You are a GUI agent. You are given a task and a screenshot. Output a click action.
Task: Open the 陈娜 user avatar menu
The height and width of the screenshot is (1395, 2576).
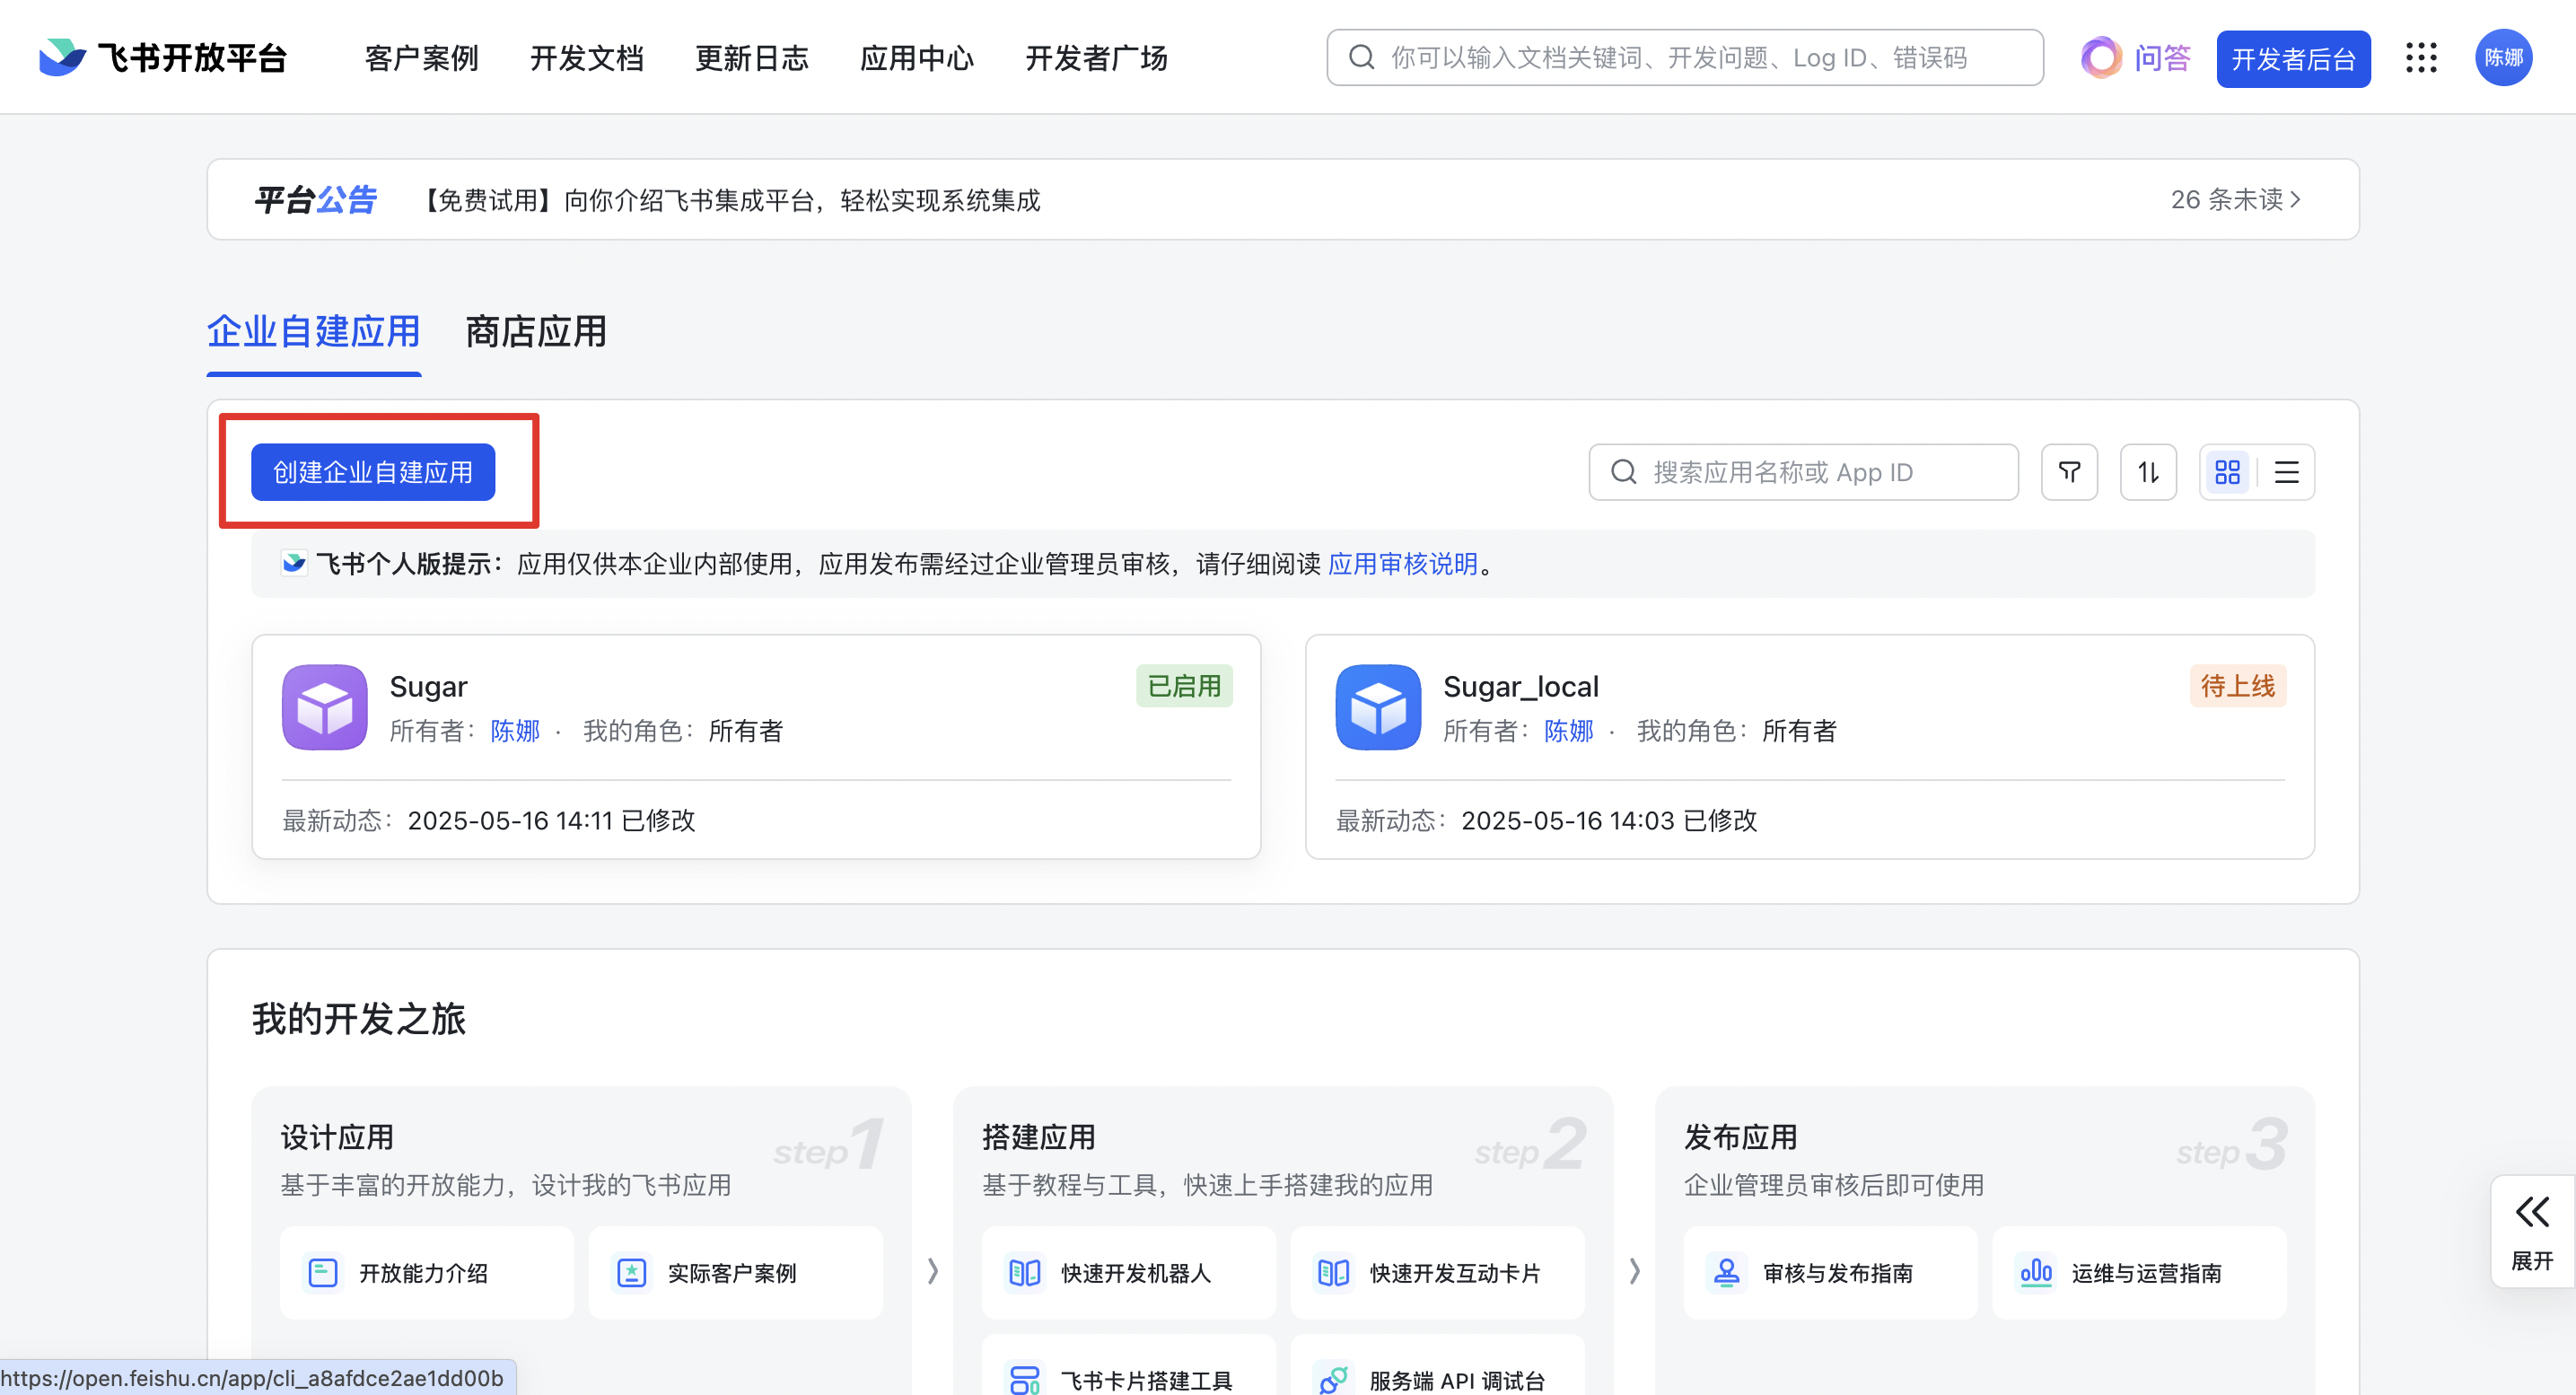point(2503,58)
